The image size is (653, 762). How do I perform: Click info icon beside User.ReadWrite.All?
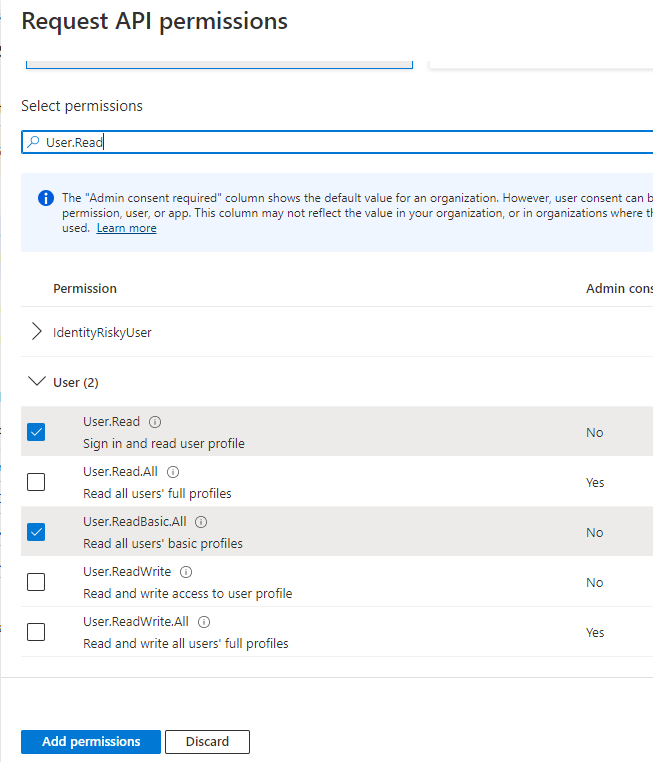tap(203, 622)
